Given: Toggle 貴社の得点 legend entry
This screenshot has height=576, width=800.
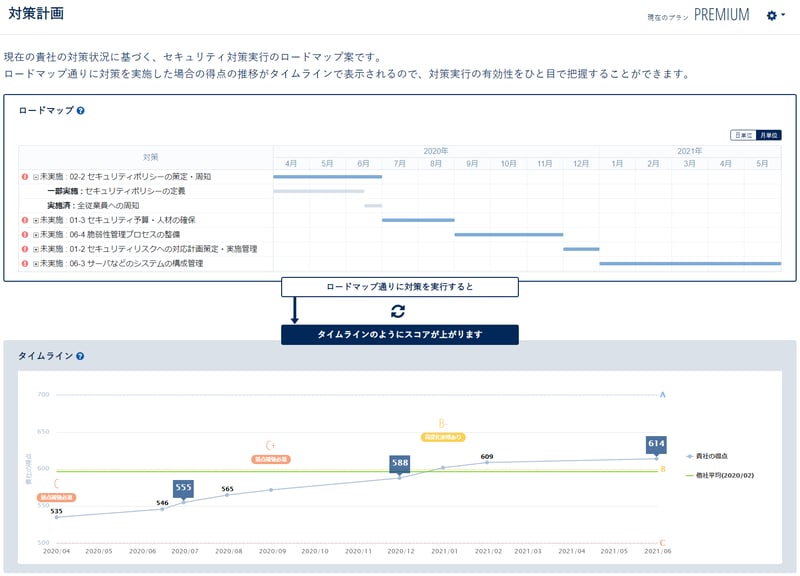Looking at the screenshot, I should [x=707, y=456].
